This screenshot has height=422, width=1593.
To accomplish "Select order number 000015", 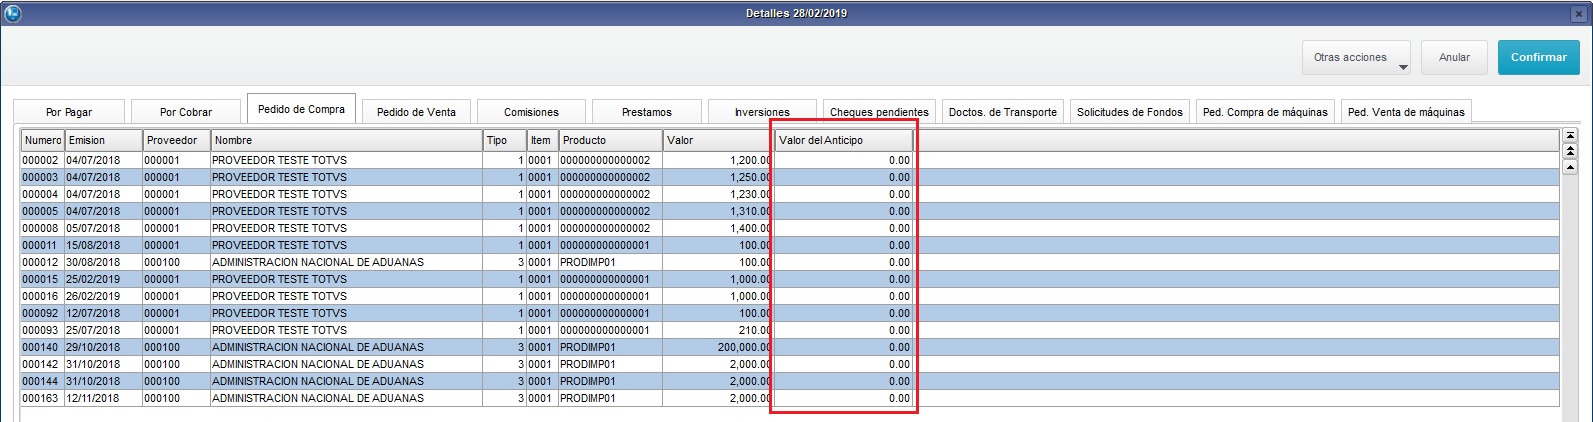I will click(41, 279).
